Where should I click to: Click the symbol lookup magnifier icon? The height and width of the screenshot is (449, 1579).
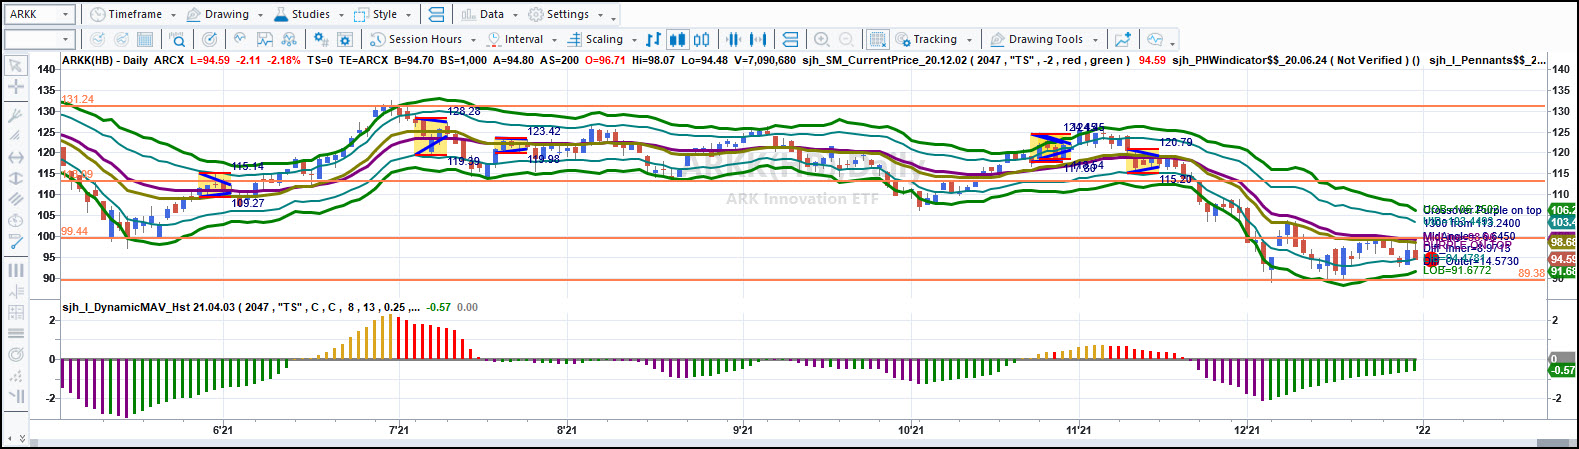(177, 39)
